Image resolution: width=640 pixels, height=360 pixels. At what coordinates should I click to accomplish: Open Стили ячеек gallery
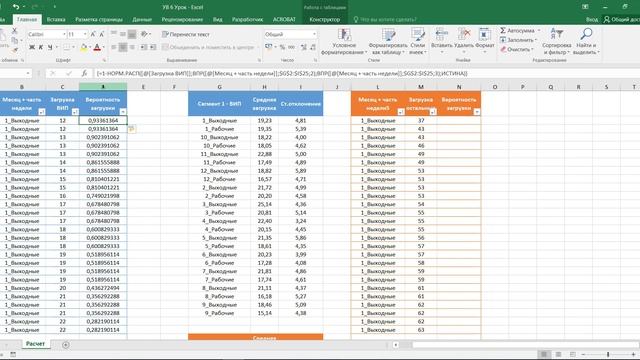[x=418, y=42]
